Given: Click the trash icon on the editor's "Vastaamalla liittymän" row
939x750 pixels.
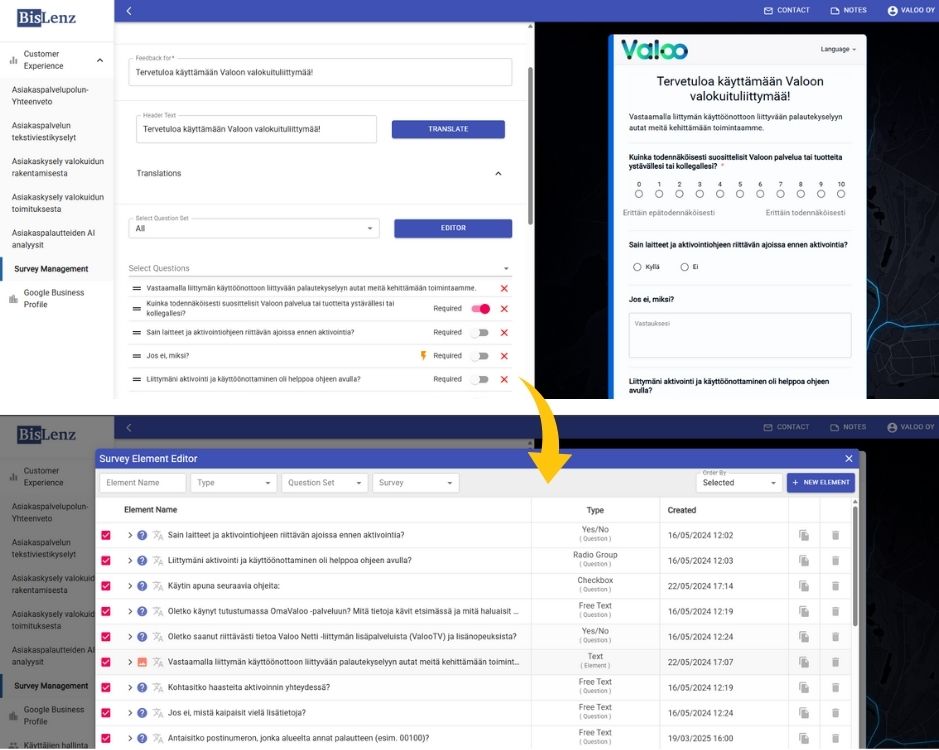Looking at the screenshot, I should (835, 663).
